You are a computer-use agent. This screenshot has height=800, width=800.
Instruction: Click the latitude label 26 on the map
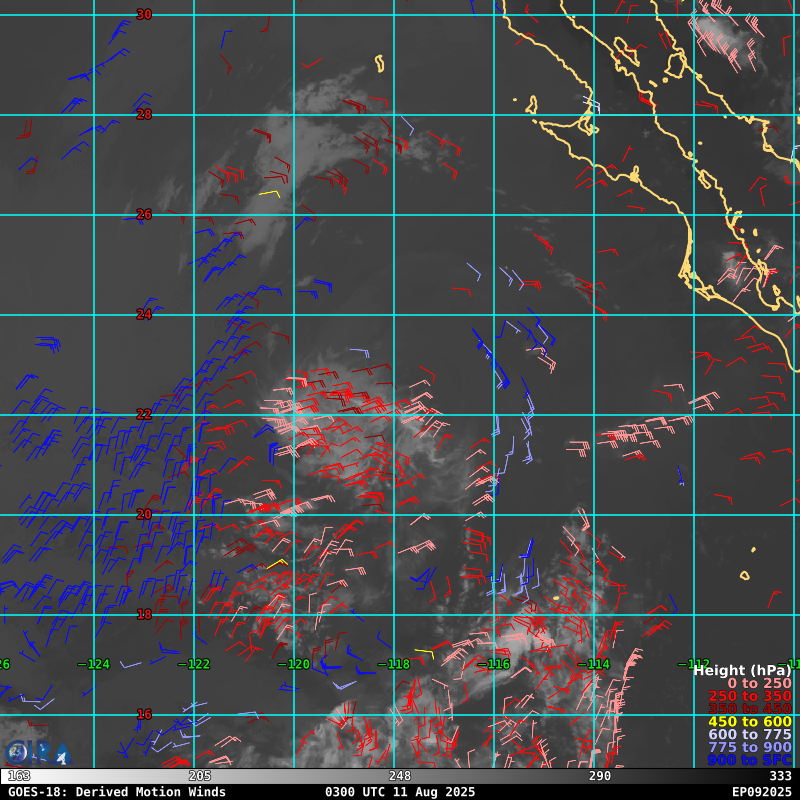(x=144, y=214)
